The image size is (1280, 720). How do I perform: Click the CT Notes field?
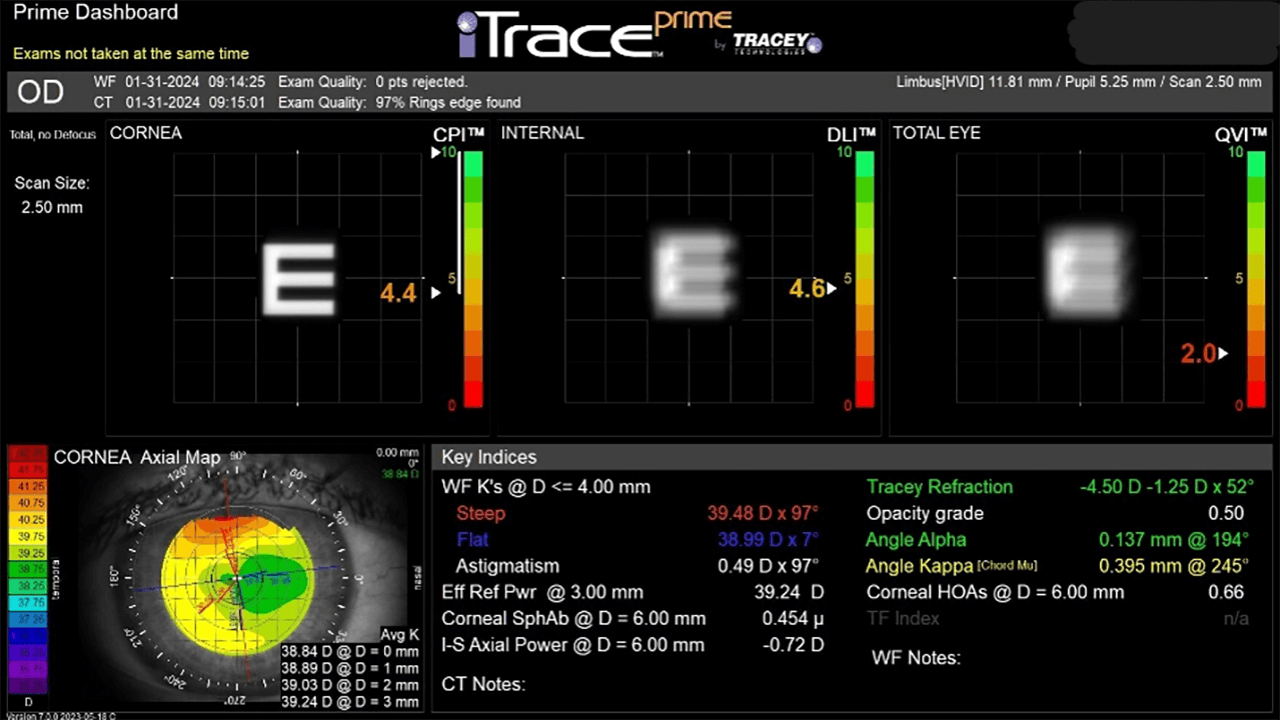(484, 685)
